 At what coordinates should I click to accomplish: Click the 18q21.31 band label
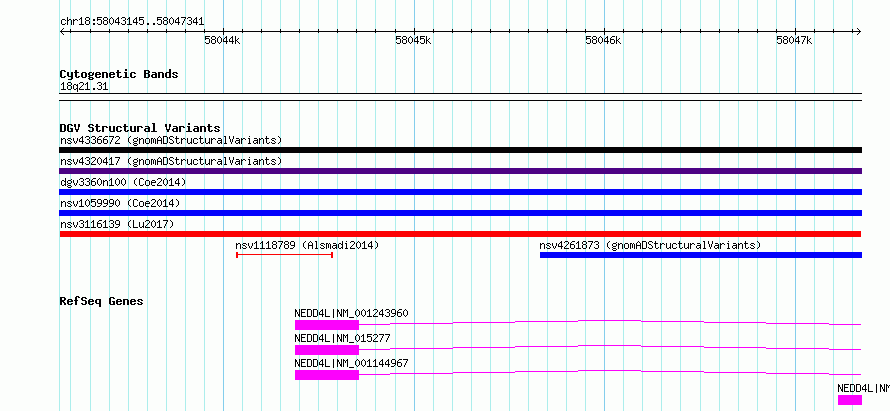click(84, 87)
